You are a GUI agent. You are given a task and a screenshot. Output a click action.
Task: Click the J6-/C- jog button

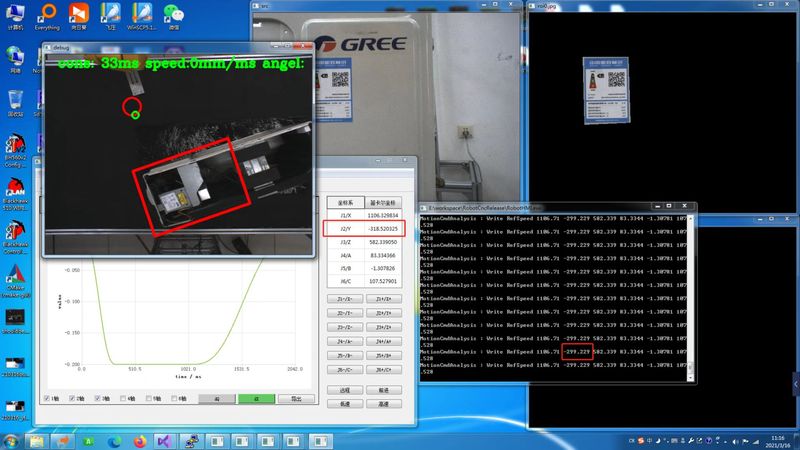tap(345, 369)
